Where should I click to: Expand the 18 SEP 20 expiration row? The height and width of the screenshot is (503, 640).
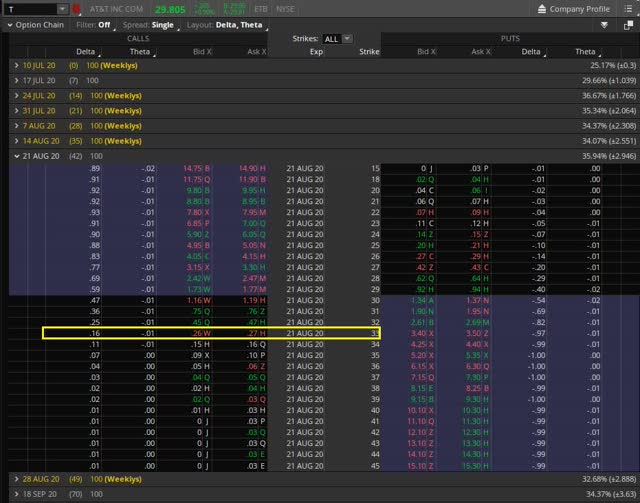[16, 494]
